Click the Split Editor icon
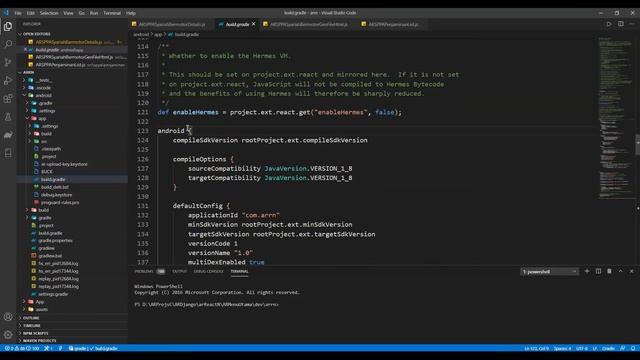 click(x=620, y=24)
